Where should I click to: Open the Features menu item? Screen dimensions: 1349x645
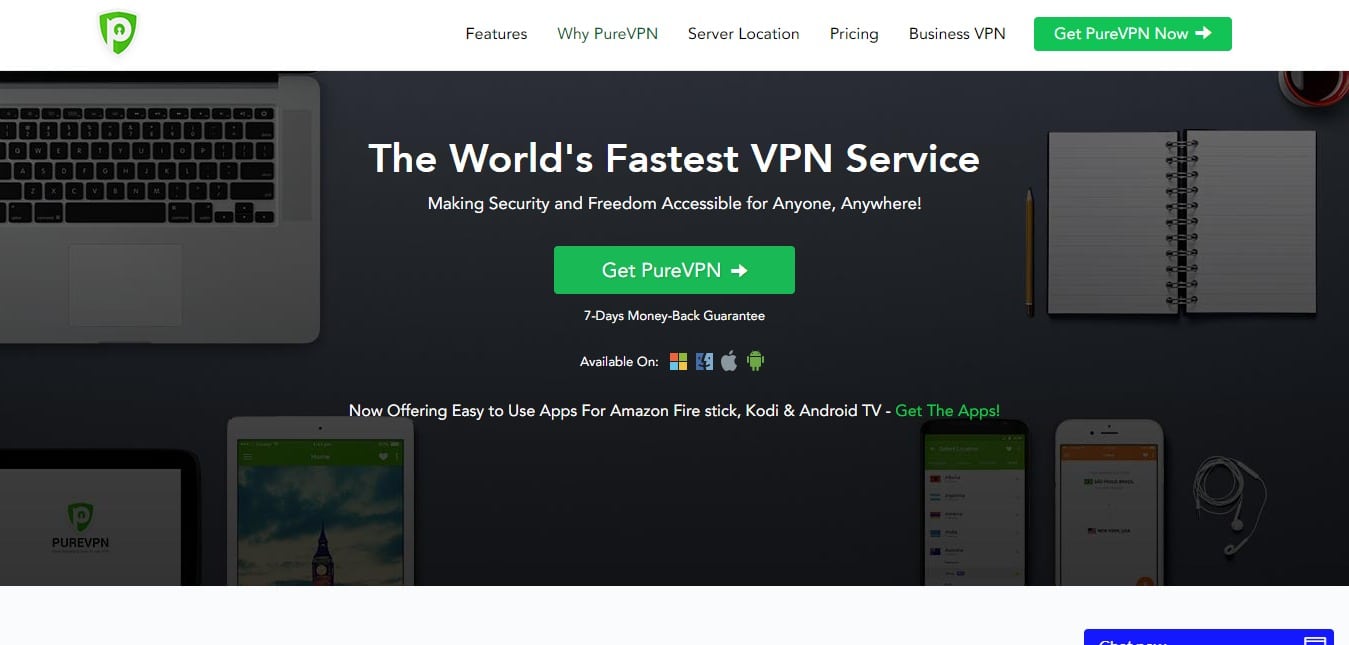pos(496,34)
